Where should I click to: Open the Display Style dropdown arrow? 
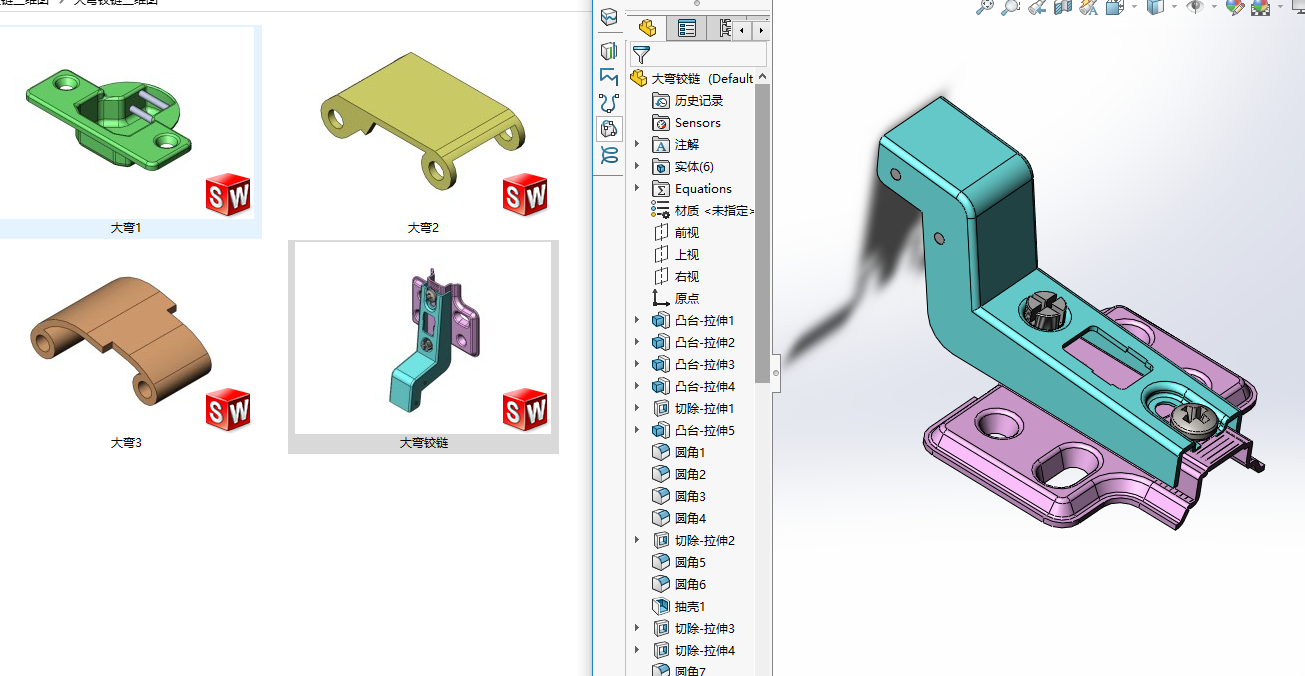(1174, 6)
